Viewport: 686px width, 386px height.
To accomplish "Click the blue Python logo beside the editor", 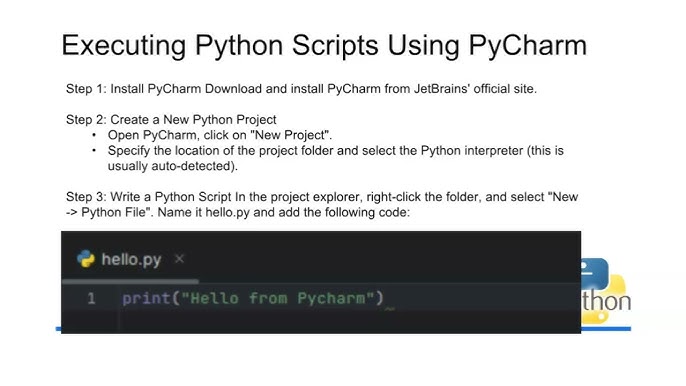I will coord(594,274).
